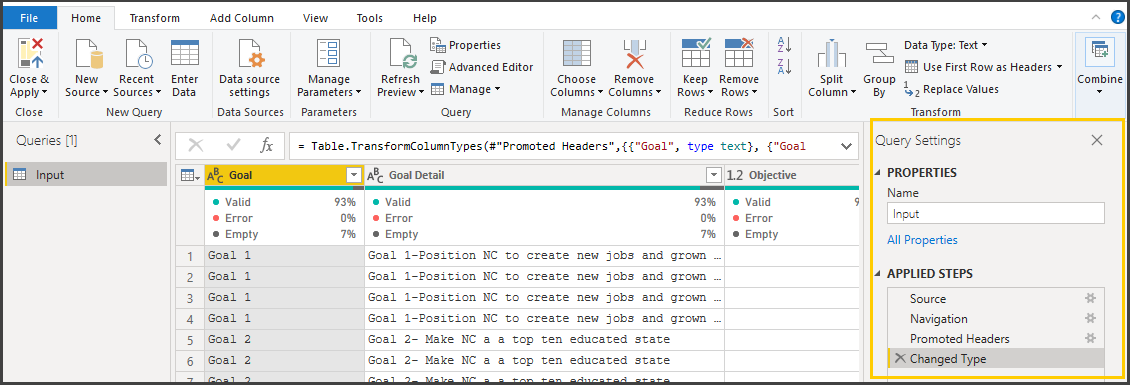
Task: Delete the Changed Type step
Action: pyautogui.click(x=899, y=358)
